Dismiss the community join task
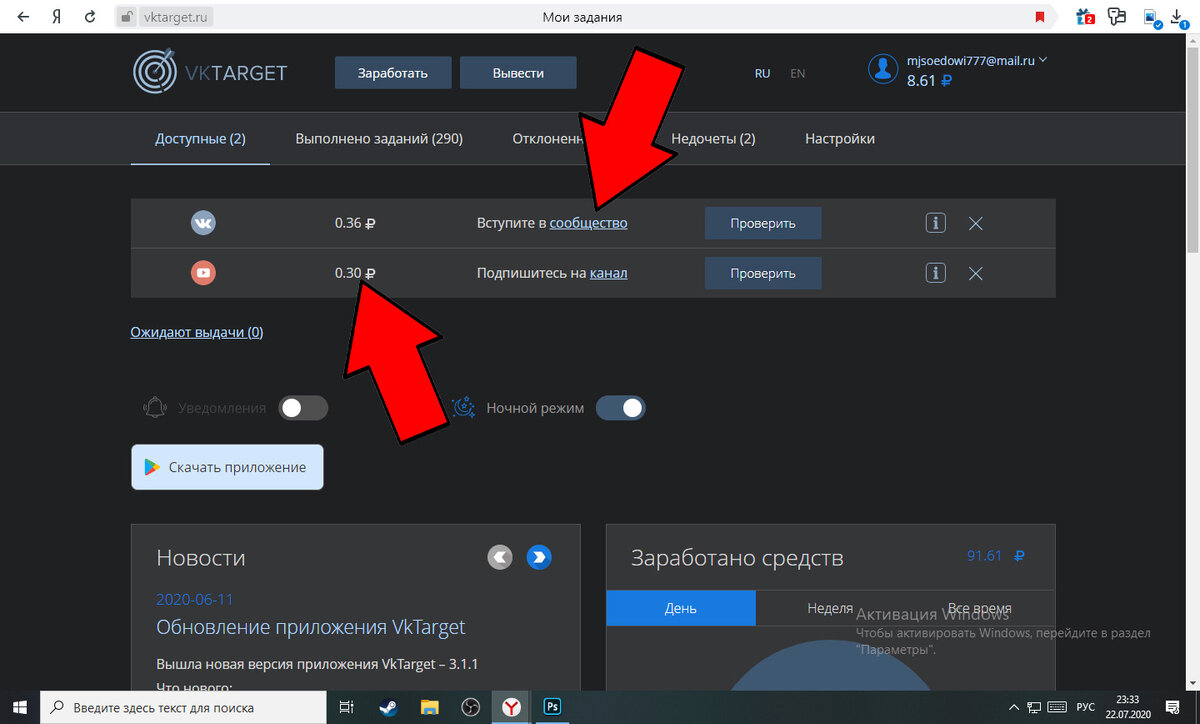The image size is (1200, 724). pos(976,223)
